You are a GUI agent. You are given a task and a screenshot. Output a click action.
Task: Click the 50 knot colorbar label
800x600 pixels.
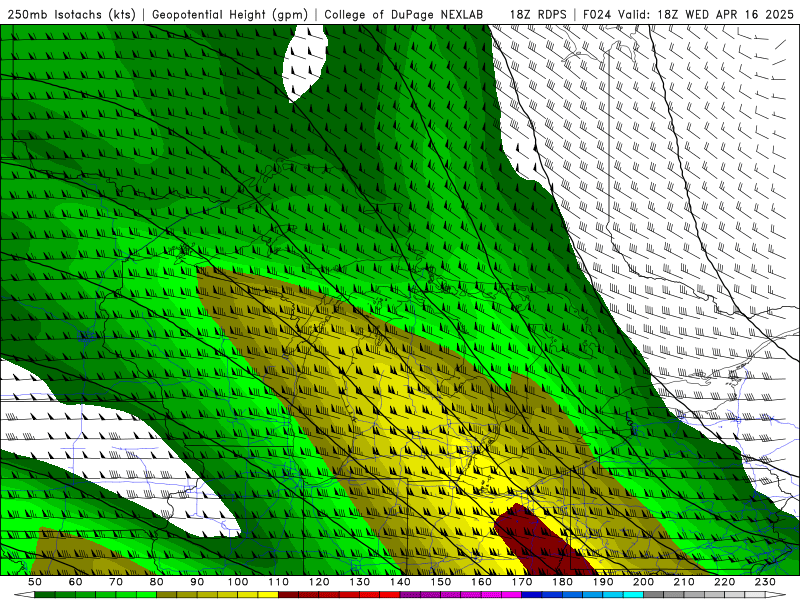[x=35, y=582]
